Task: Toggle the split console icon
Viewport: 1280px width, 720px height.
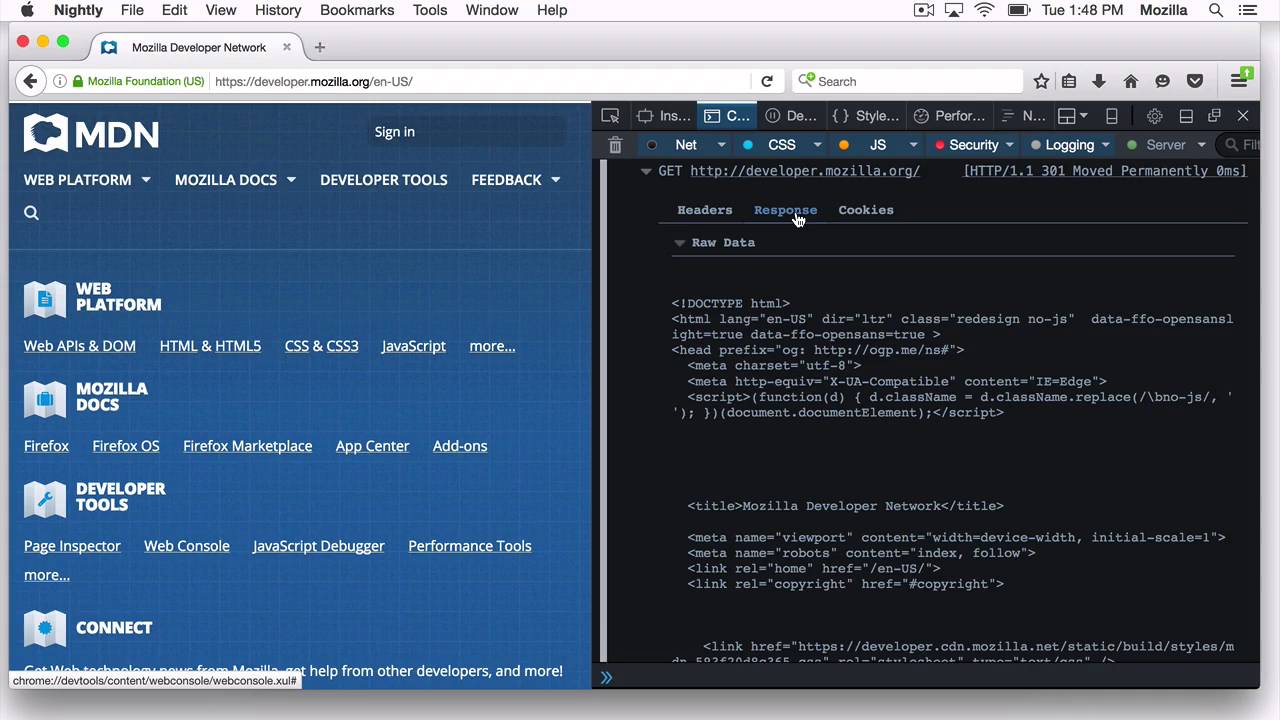Action: pos(1186,116)
